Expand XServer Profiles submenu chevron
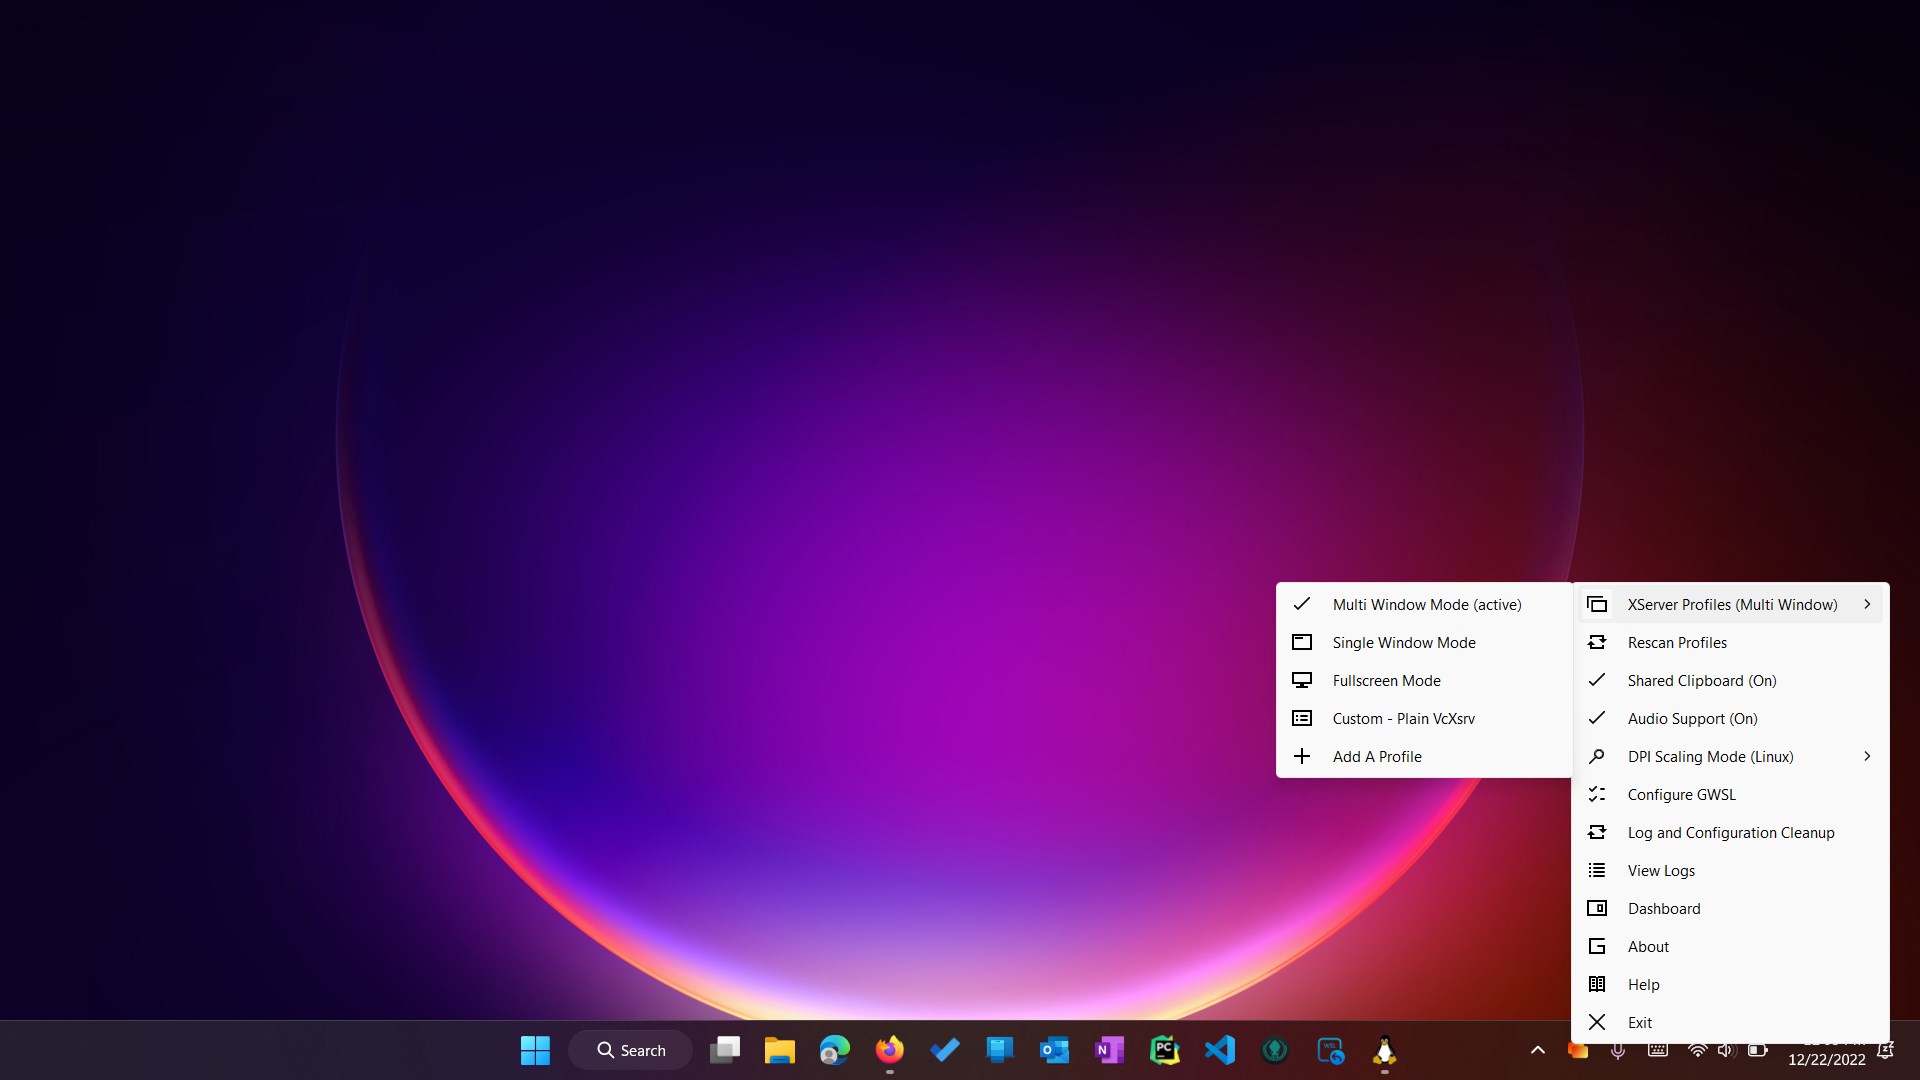The image size is (1920, 1080). point(1866,604)
